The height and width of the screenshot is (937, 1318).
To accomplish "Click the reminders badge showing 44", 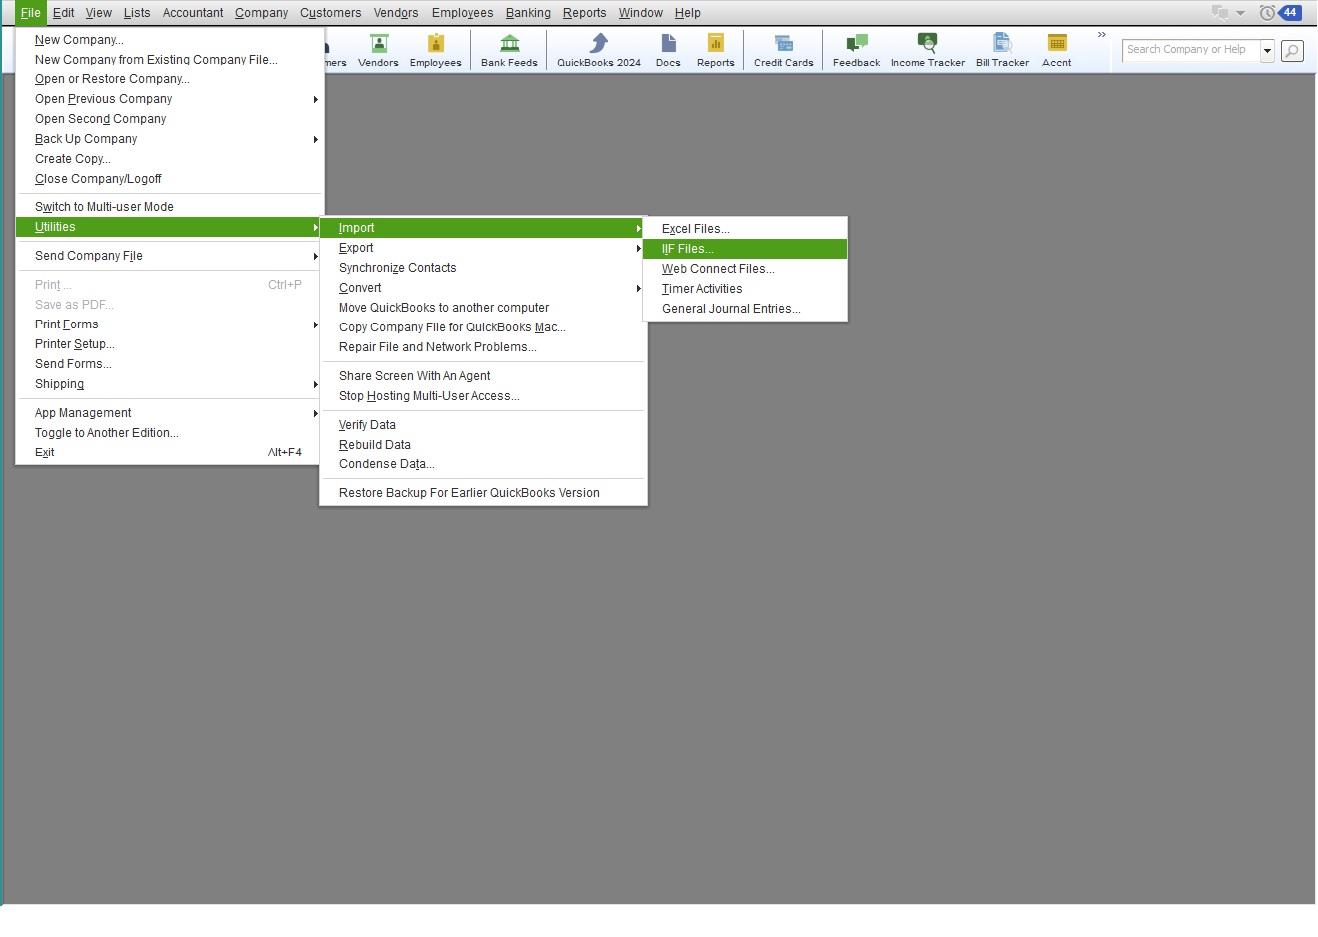I will click(1290, 13).
